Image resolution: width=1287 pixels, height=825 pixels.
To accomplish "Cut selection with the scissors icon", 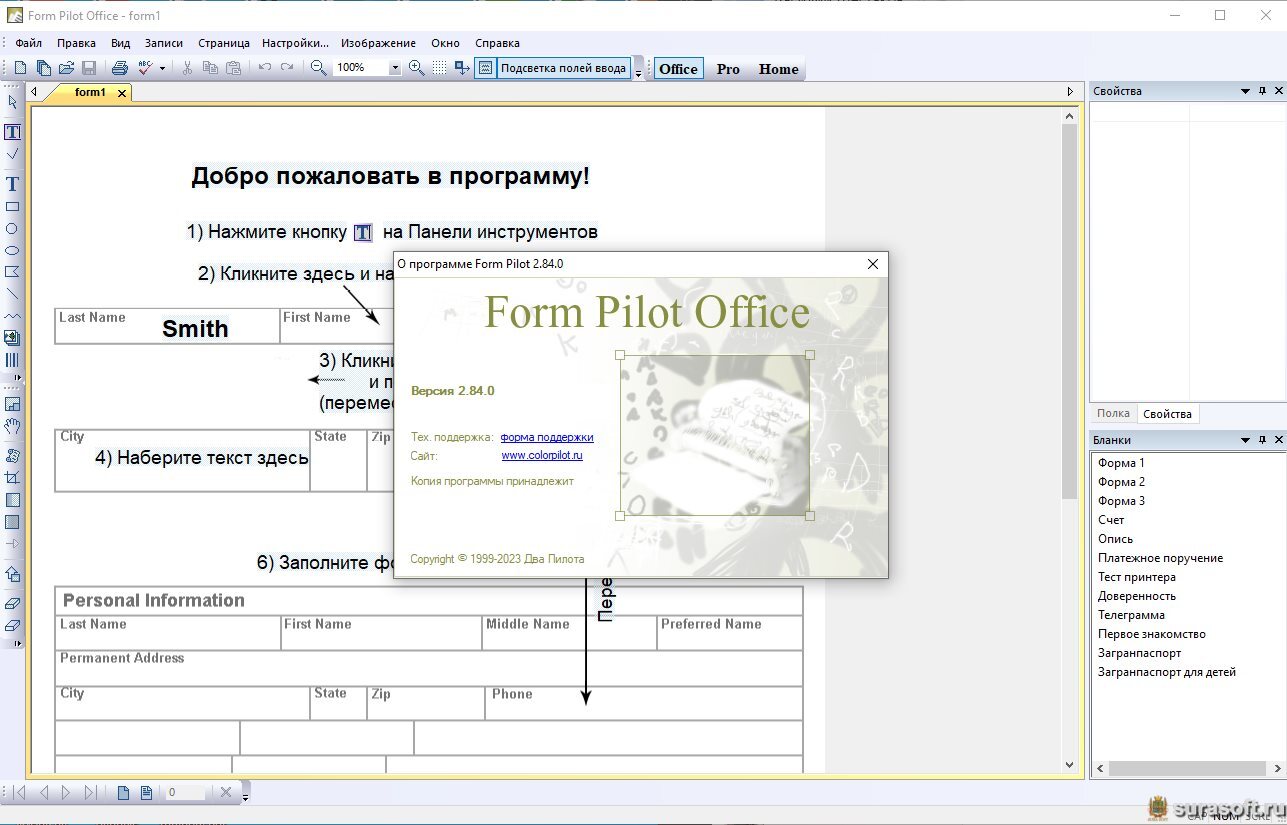I will coord(187,68).
